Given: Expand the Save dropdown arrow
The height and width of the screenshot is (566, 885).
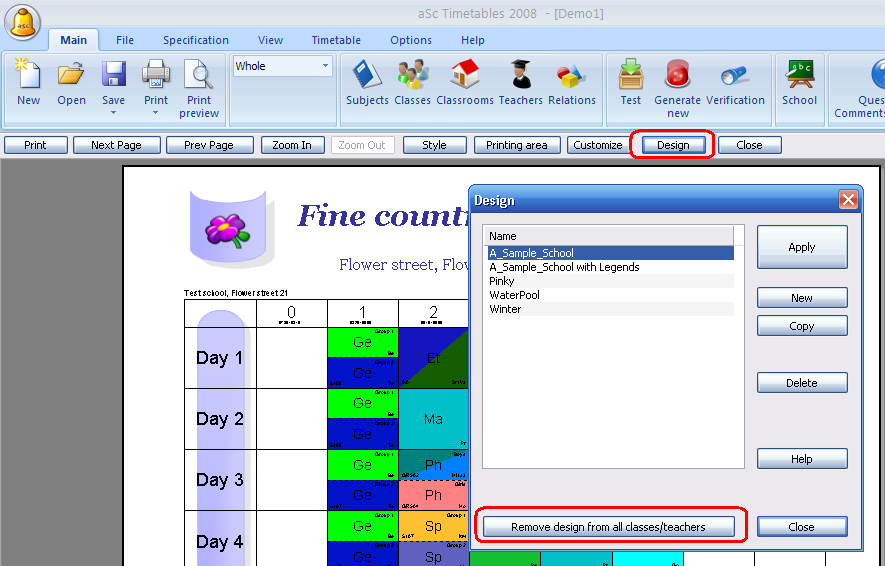Looking at the screenshot, I should [x=113, y=113].
